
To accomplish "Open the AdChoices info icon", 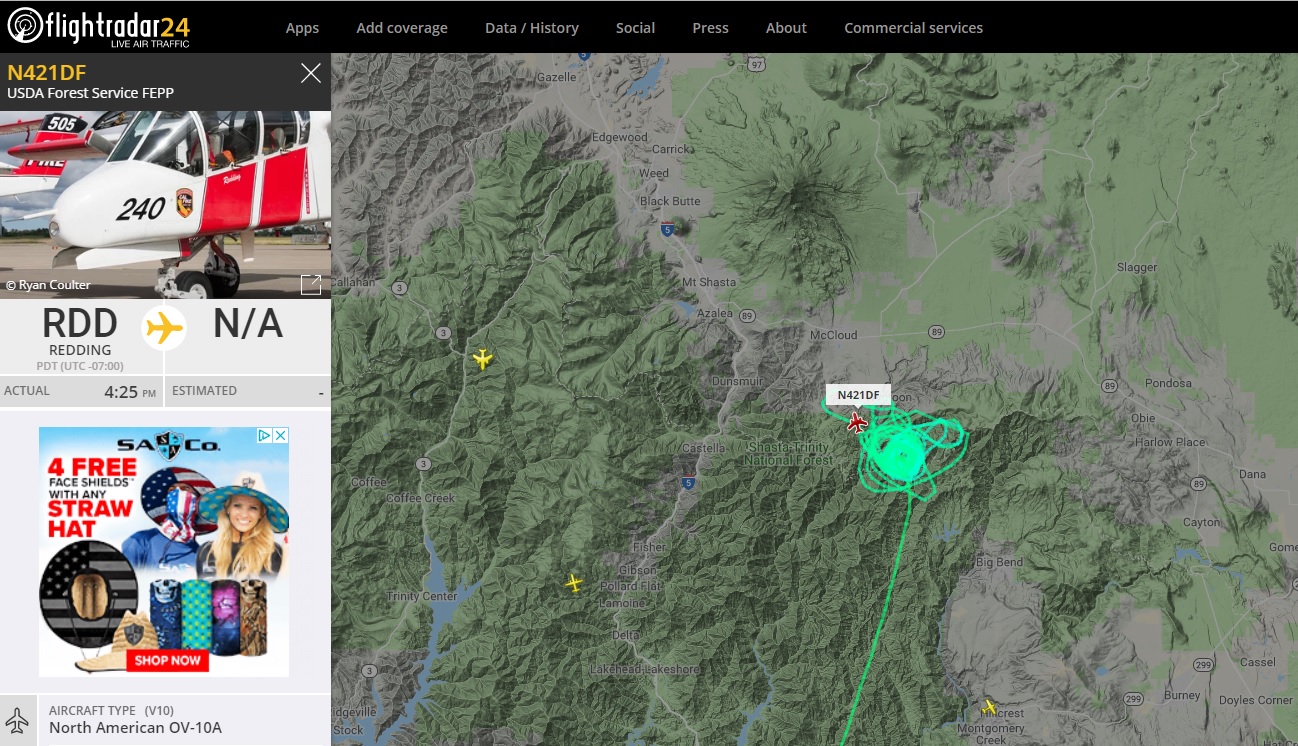I will point(265,435).
